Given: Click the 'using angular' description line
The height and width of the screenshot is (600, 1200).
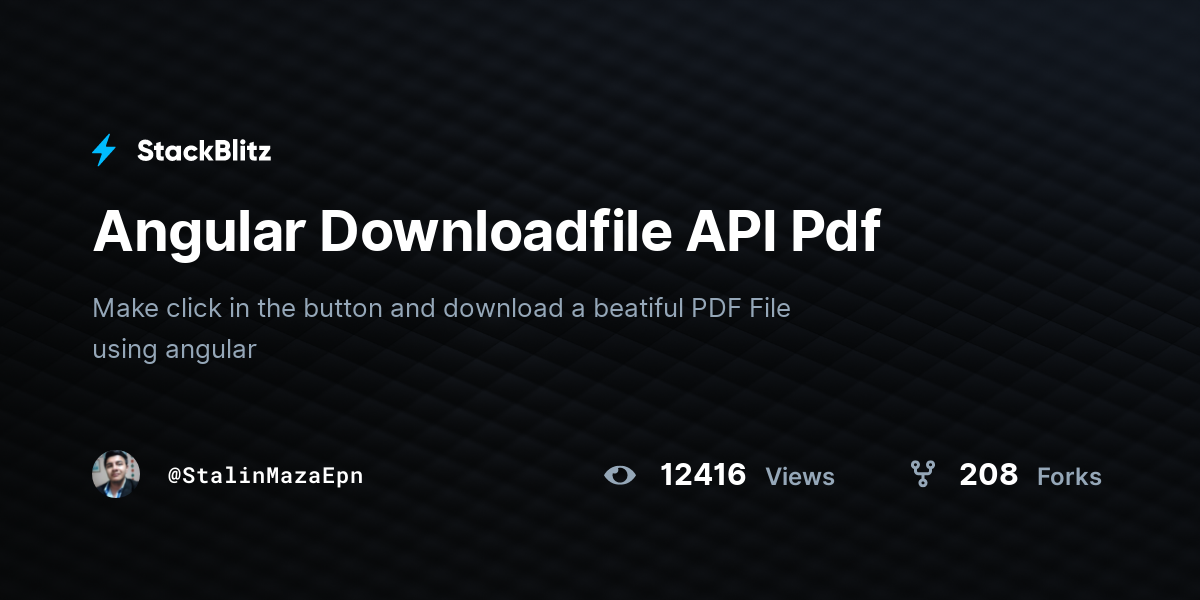Looking at the screenshot, I should tap(174, 350).
